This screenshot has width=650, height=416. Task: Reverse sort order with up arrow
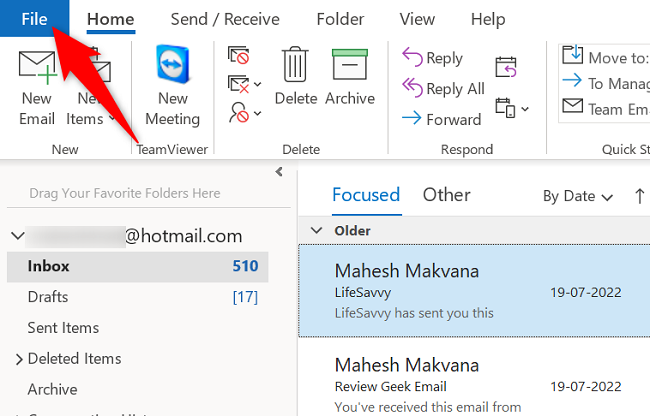click(640, 196)
